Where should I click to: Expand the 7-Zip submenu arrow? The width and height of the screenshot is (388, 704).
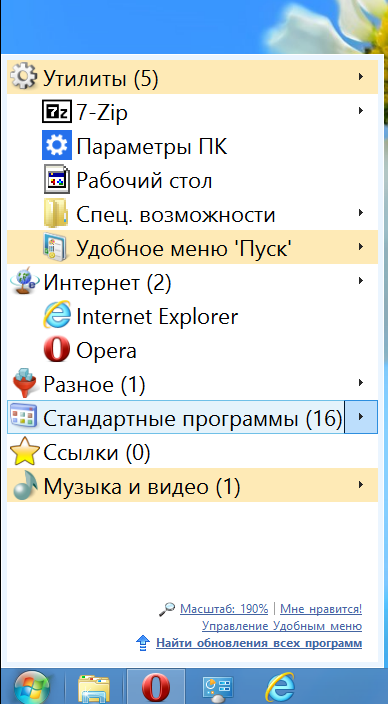pyautogui.click(x=361, y=110)
